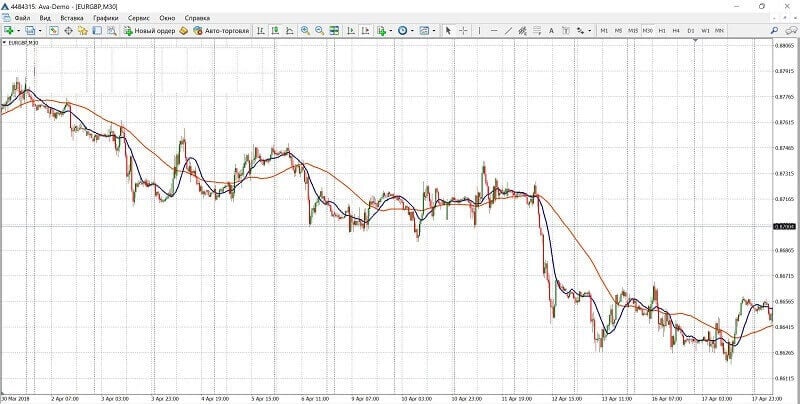Click the 0.88065 price scale label

[783, 45]
